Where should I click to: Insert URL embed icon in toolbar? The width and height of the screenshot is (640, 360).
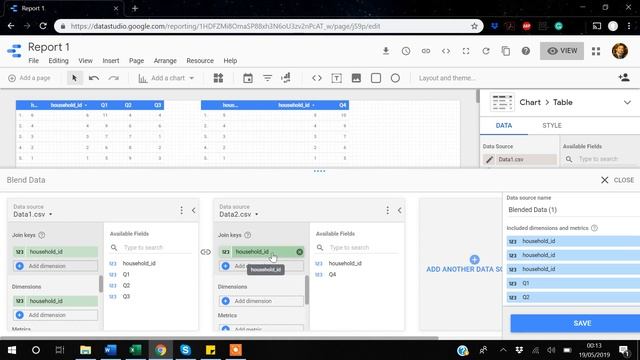click(317, 78)
